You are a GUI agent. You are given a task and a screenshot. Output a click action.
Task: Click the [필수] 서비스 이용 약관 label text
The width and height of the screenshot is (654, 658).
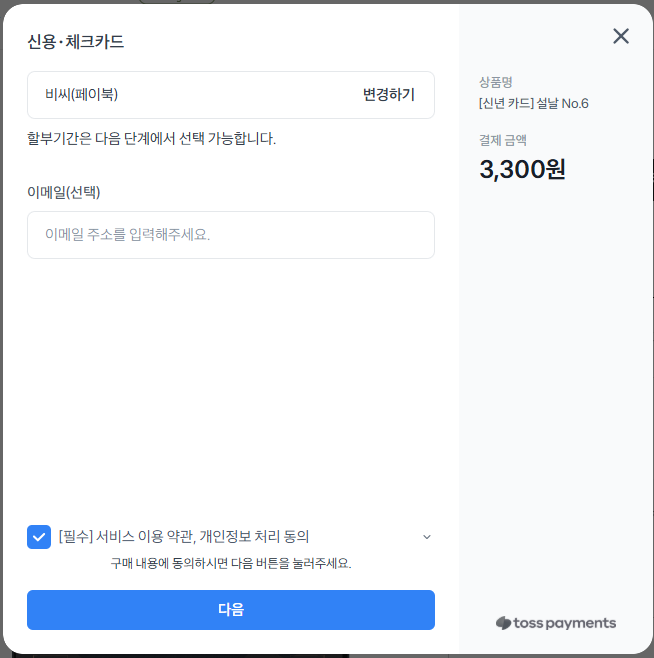pyautogui.click(x=184, y=536)
